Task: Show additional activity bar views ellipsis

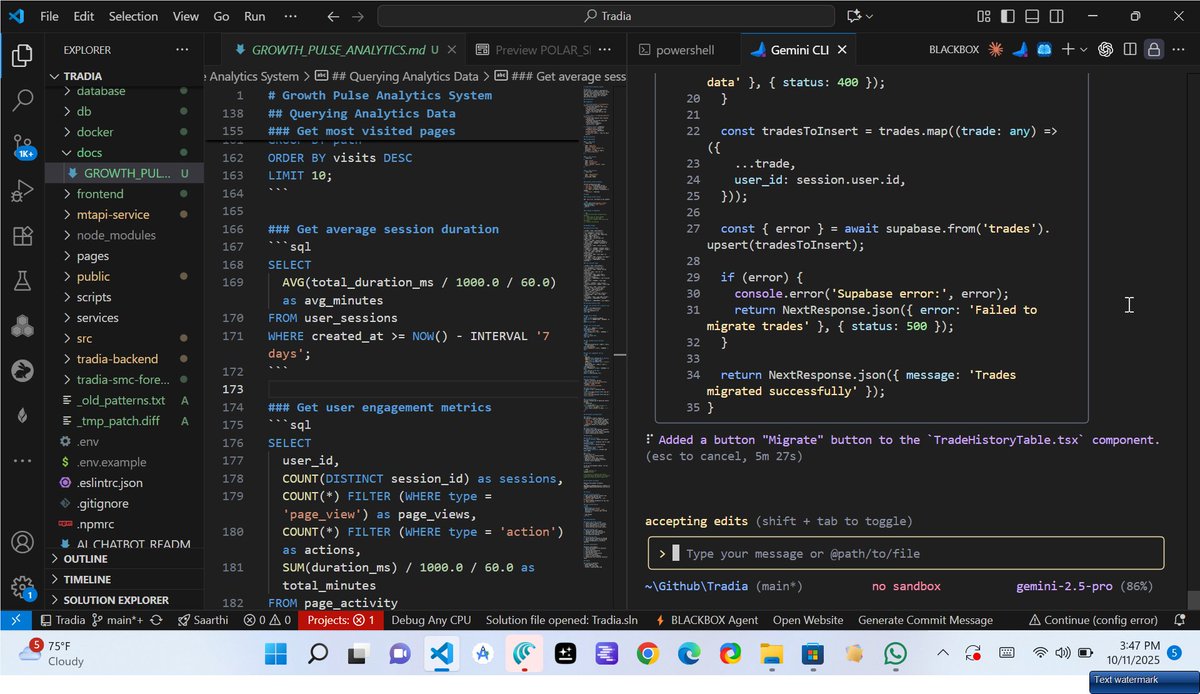Action: tap(22, 460)
